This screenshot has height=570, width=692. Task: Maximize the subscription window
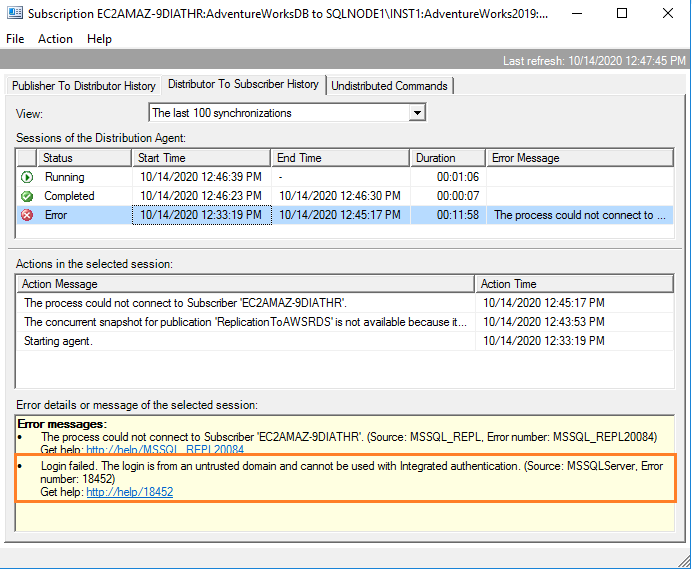(x=621, y=13)
